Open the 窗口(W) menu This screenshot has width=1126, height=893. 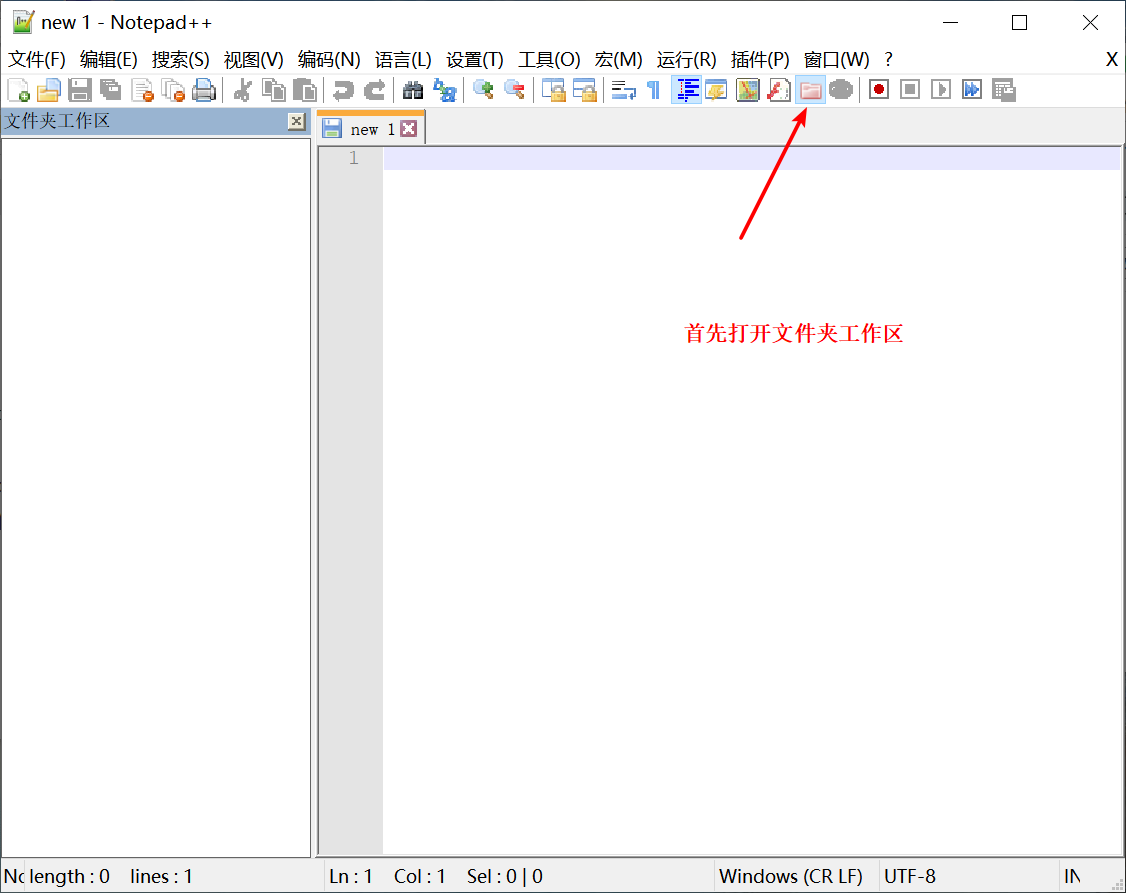(837, 60)
